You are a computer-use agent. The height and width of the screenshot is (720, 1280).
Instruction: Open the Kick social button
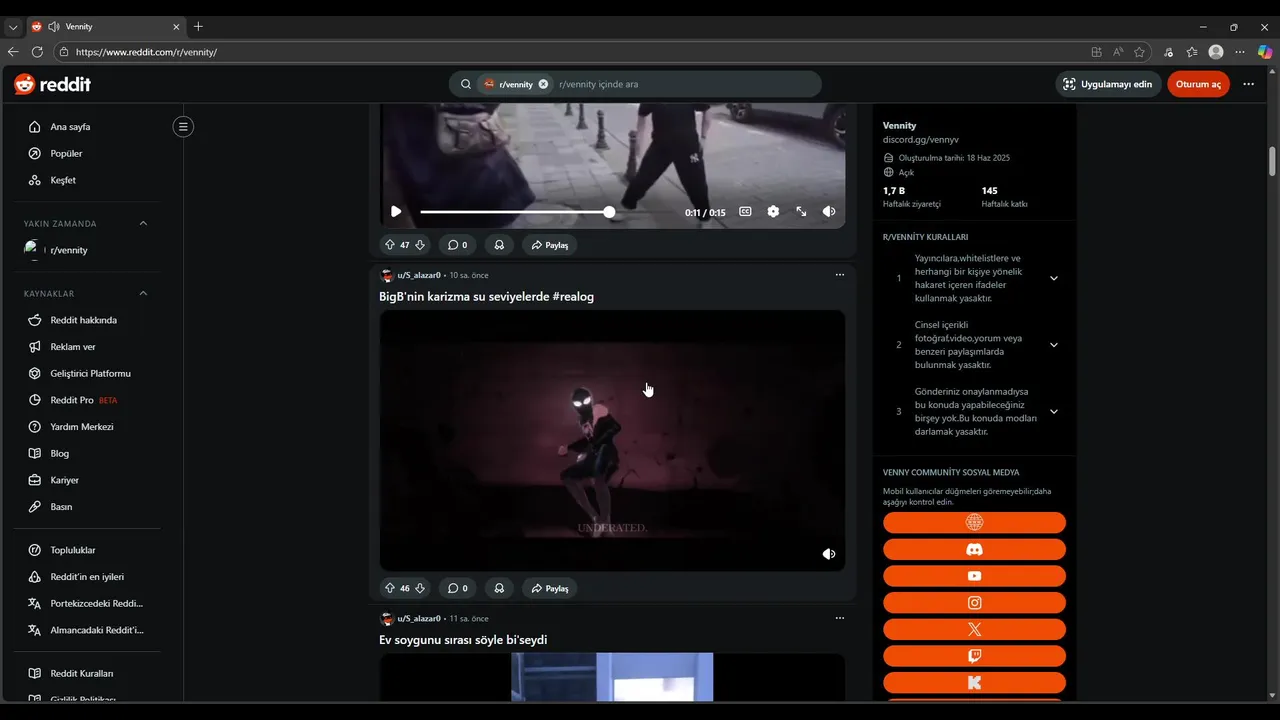point(974,683)
